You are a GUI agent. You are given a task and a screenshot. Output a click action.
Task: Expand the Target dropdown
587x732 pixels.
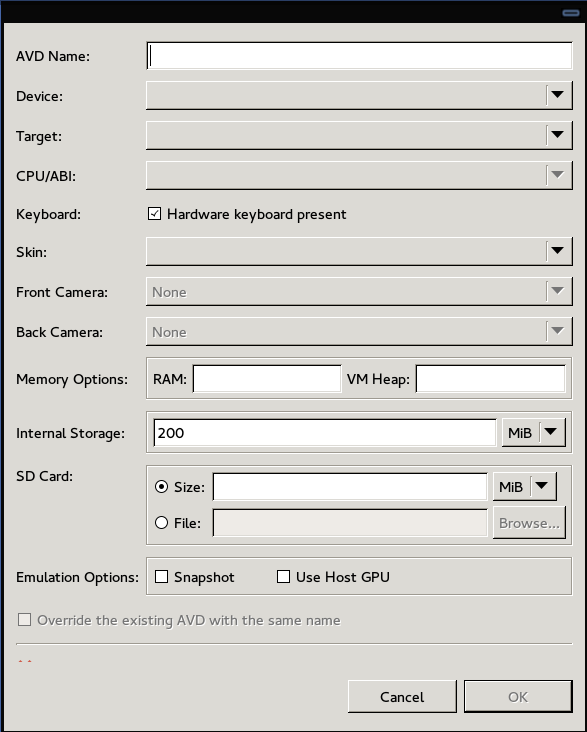pos(359,136)
